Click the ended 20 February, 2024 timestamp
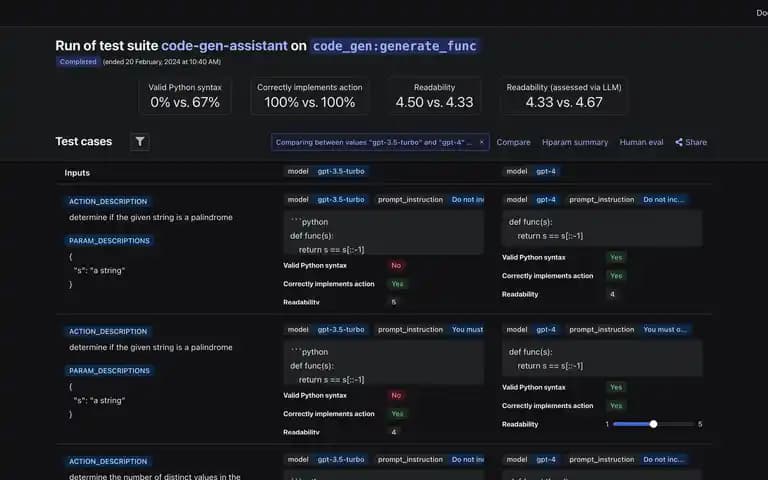Viewport: 768px width, 480px height. tap(162, 62)
